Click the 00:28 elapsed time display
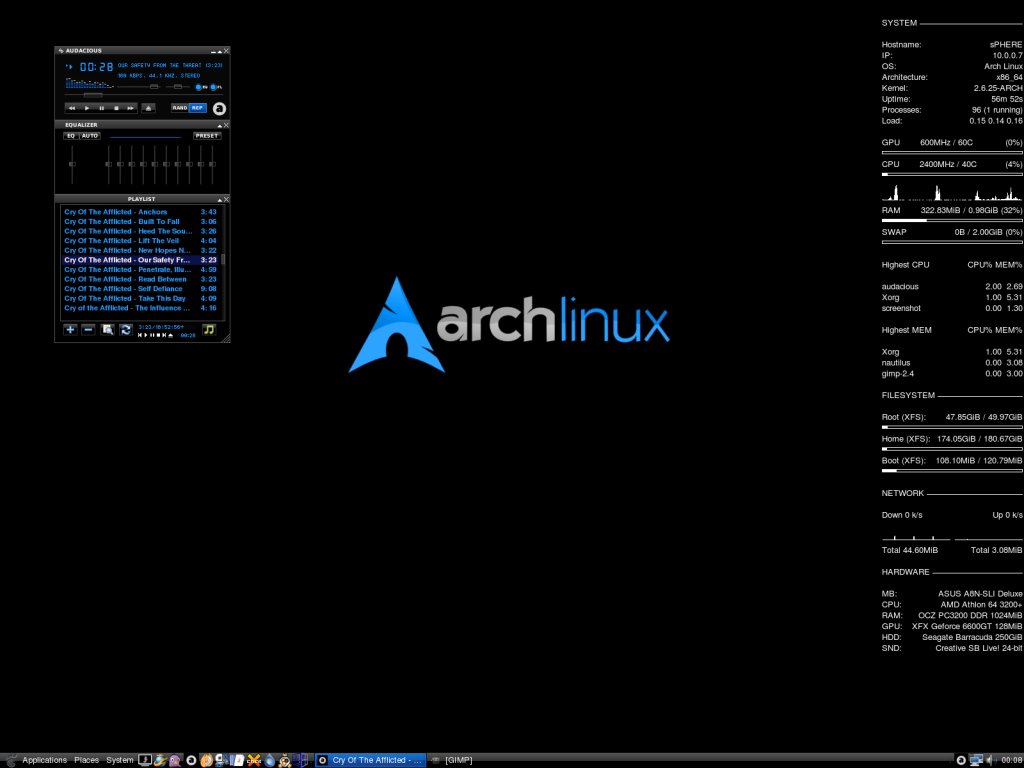1024x768 pixels. 96,67
